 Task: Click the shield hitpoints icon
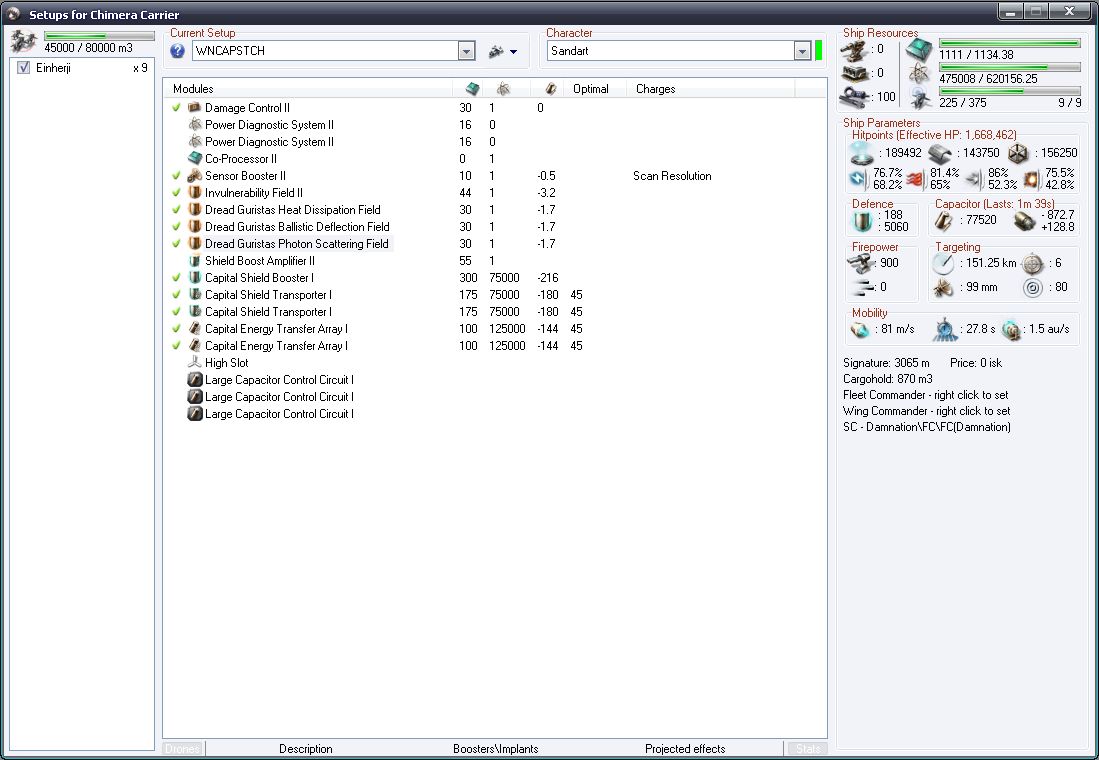tap(861, 153)
